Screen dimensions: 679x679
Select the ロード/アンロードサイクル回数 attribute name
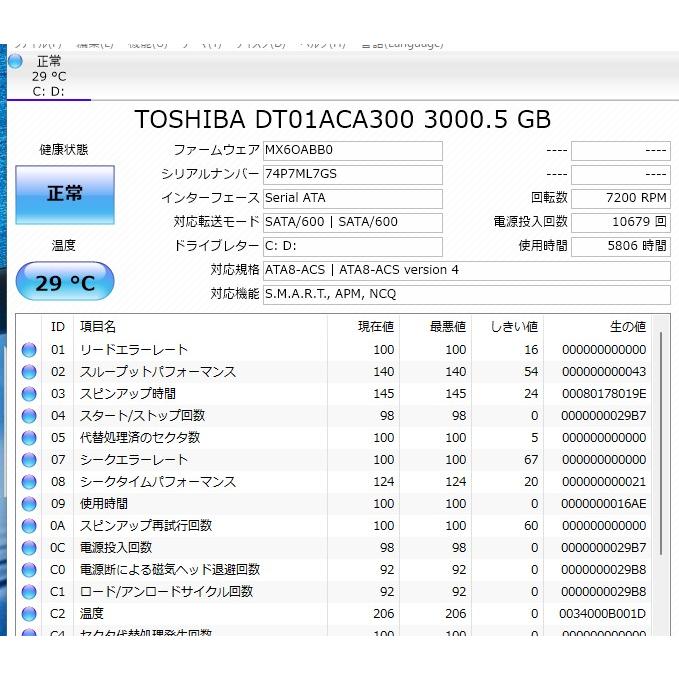click(x=166, y=592)
